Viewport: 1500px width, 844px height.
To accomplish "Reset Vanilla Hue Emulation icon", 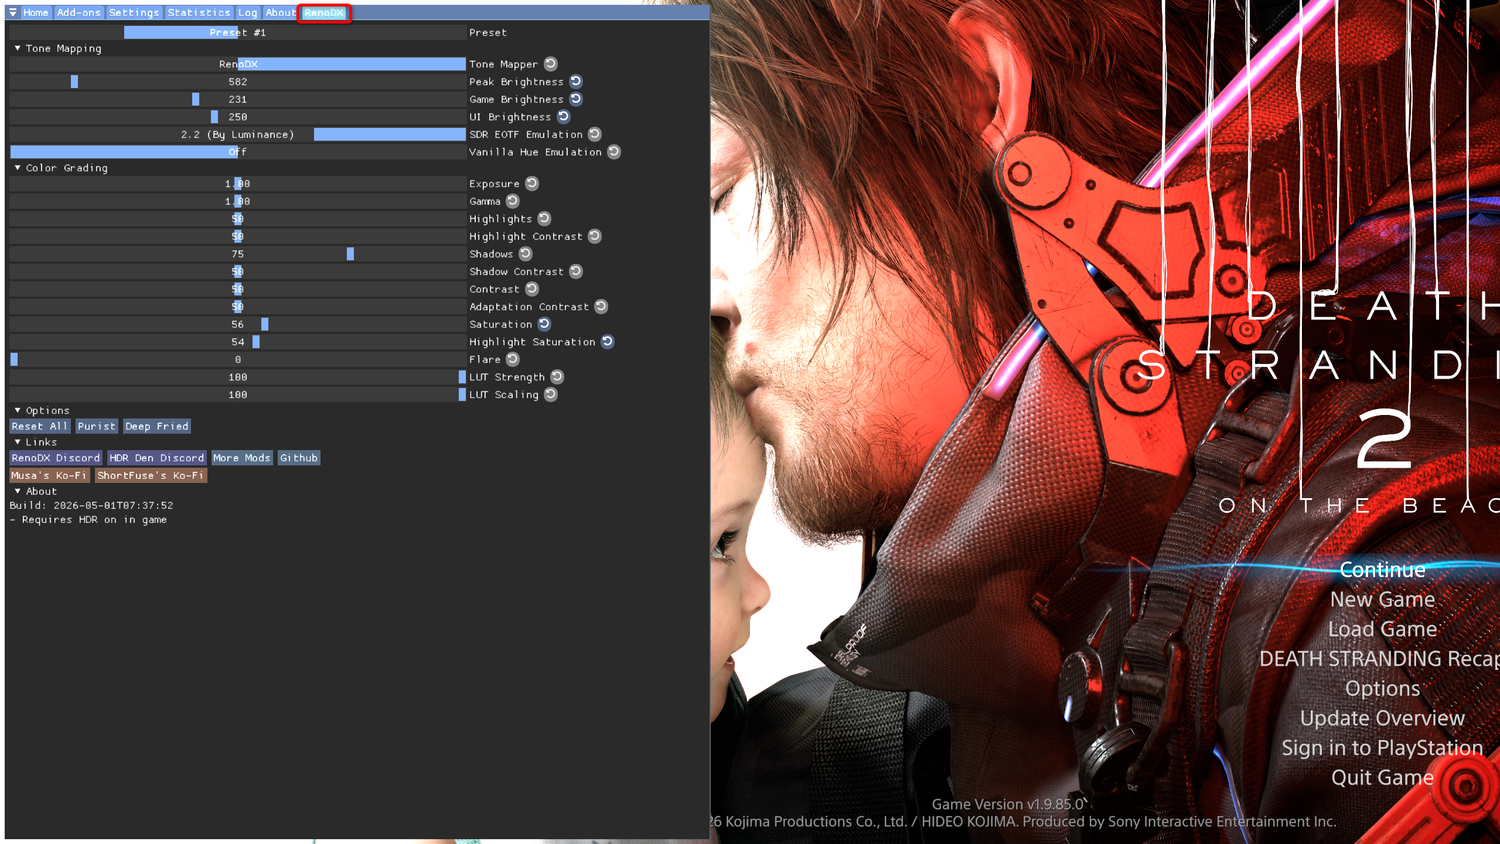I will 614,152.
